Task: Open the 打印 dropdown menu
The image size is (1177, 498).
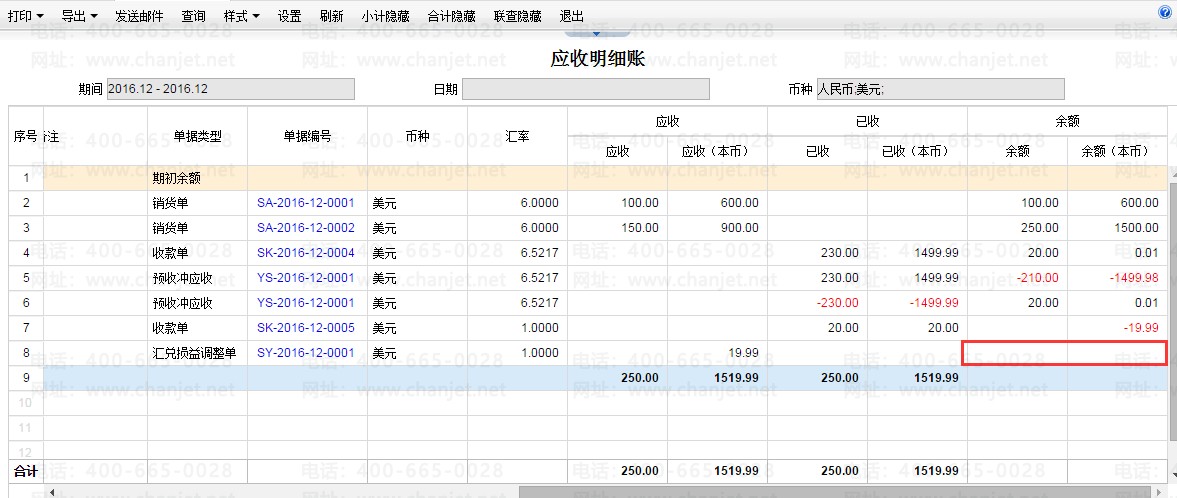Action: pyautogui.click(x=26, y=16)
